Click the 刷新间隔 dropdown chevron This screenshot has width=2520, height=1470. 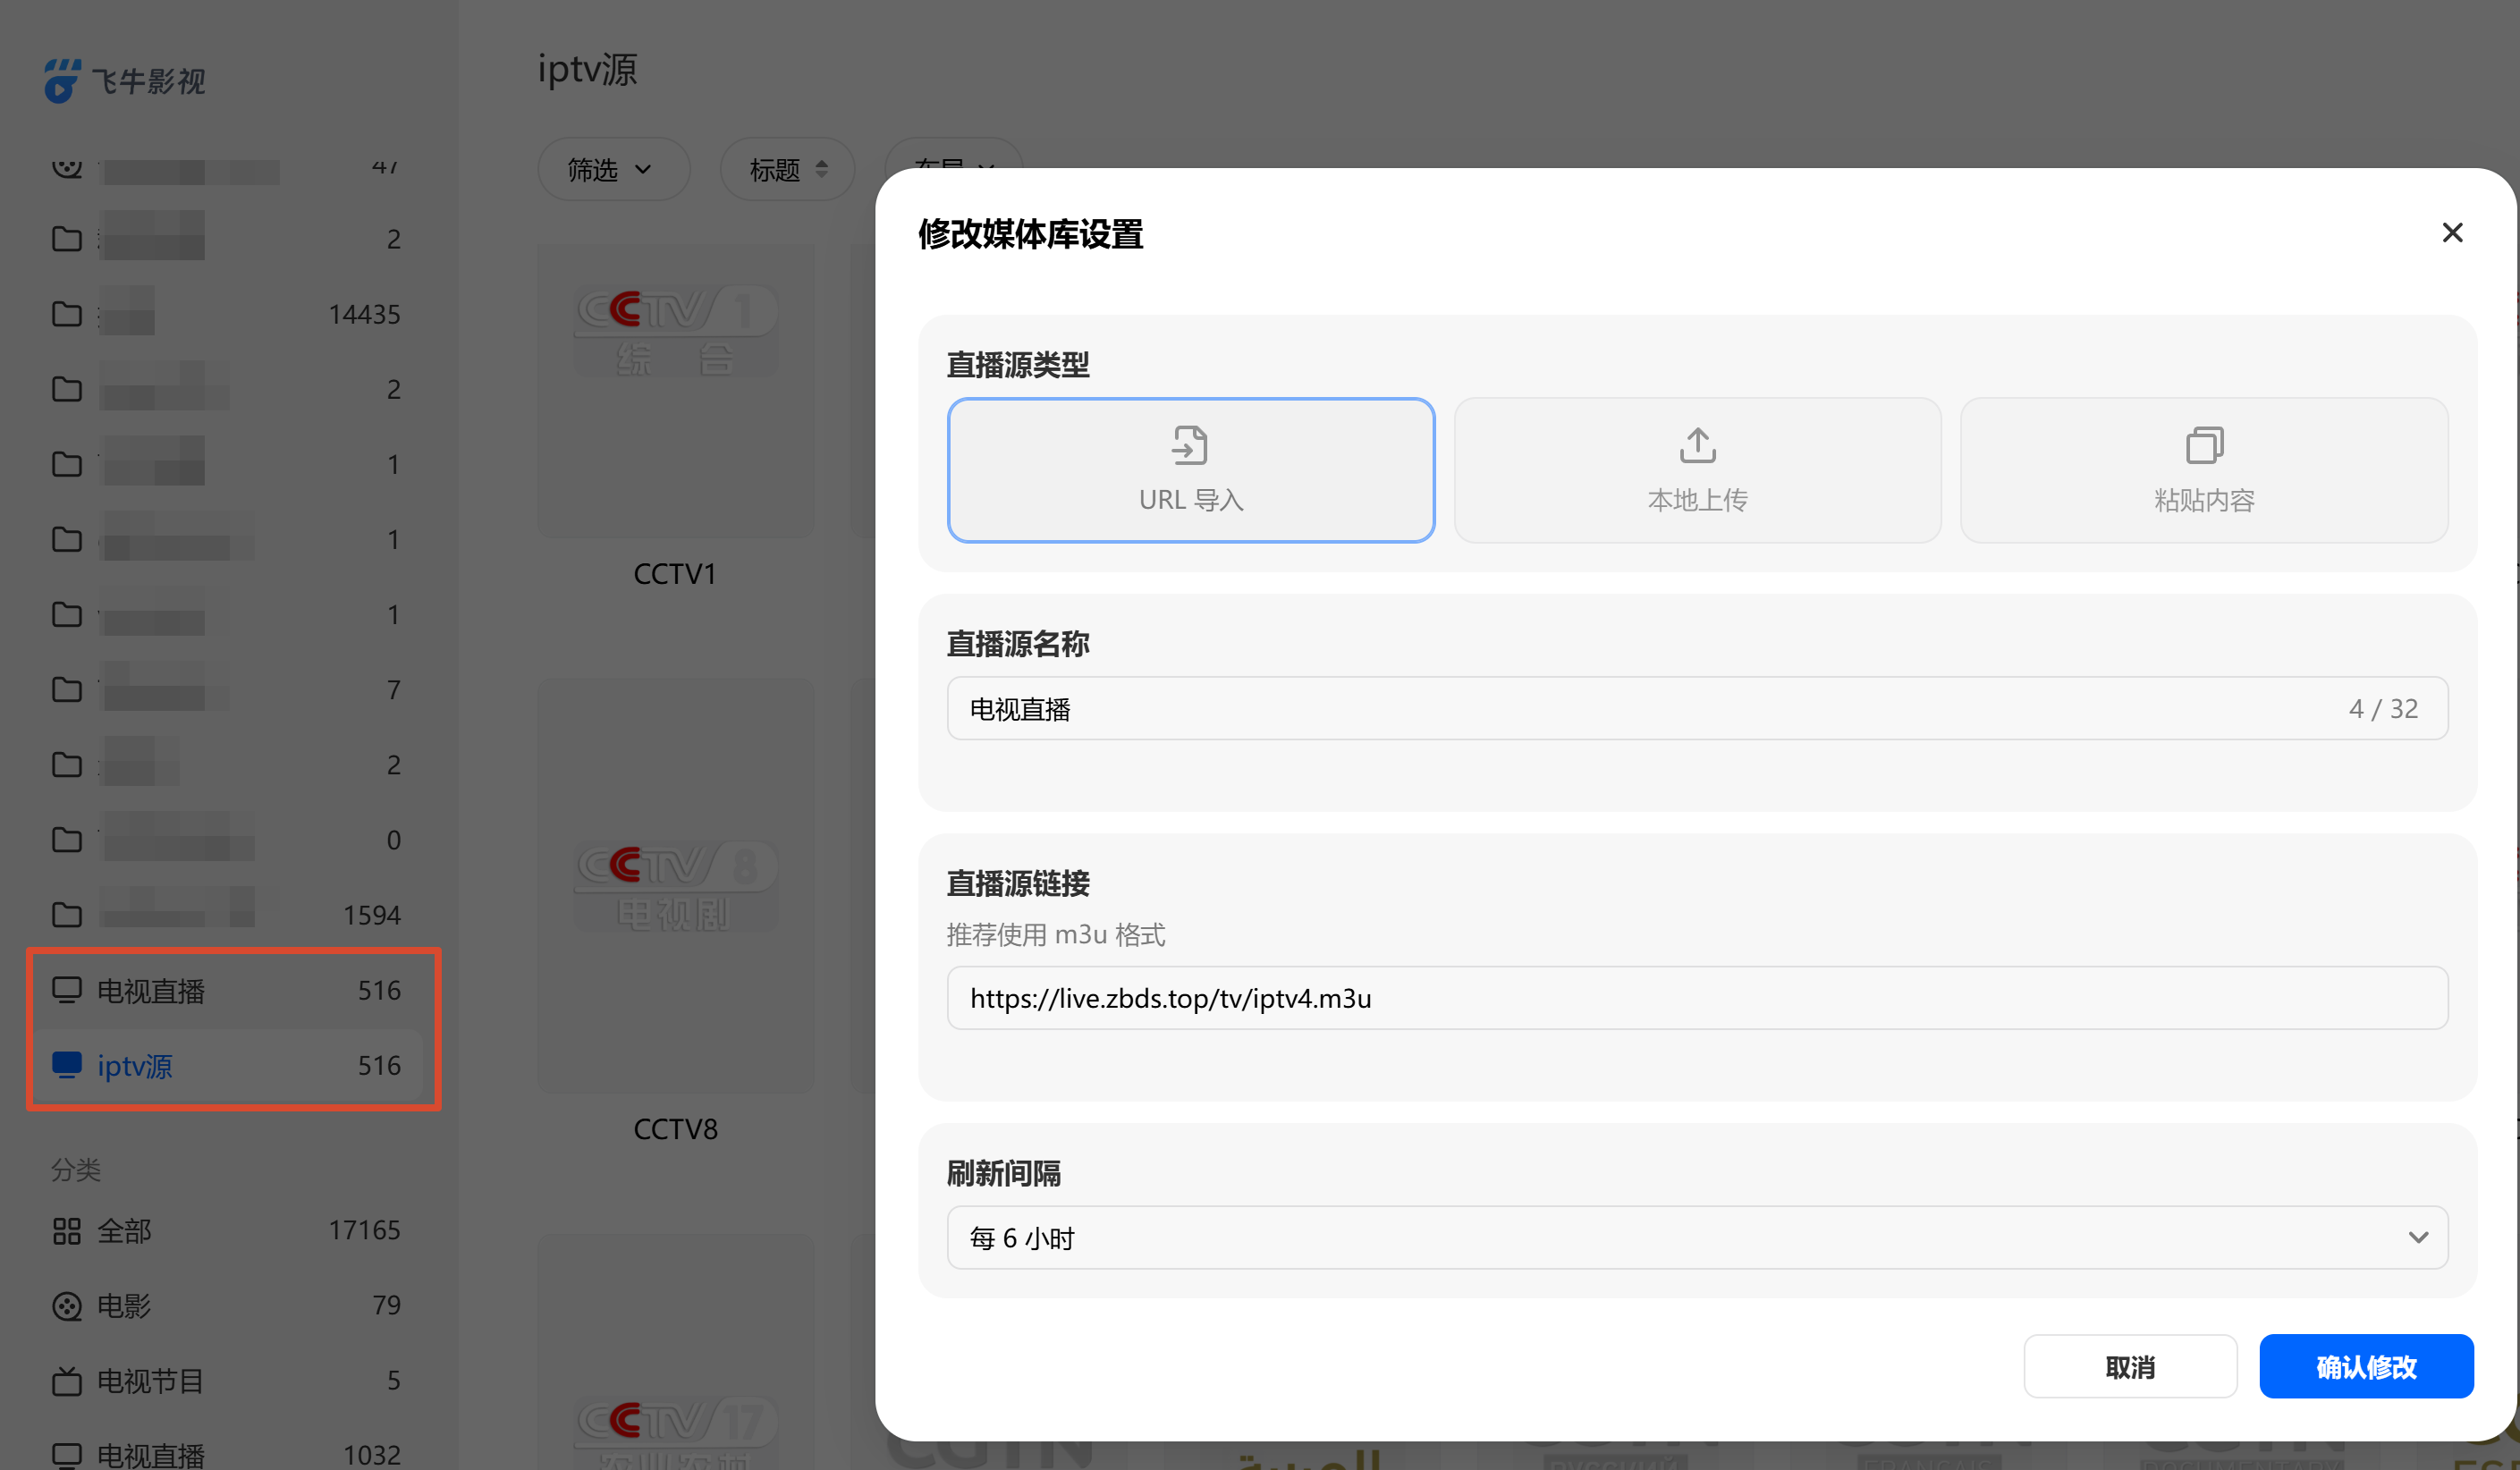coord(2418,1238)
